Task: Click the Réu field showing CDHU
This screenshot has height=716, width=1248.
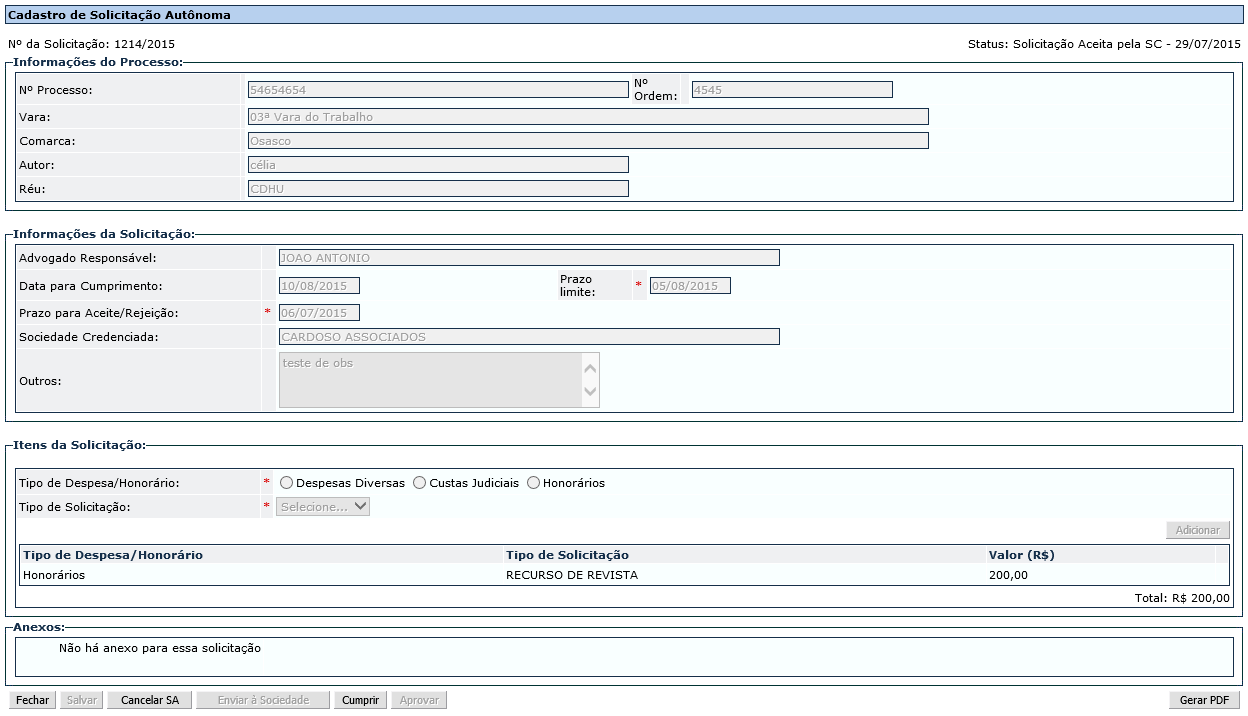Action: [438, 189]
